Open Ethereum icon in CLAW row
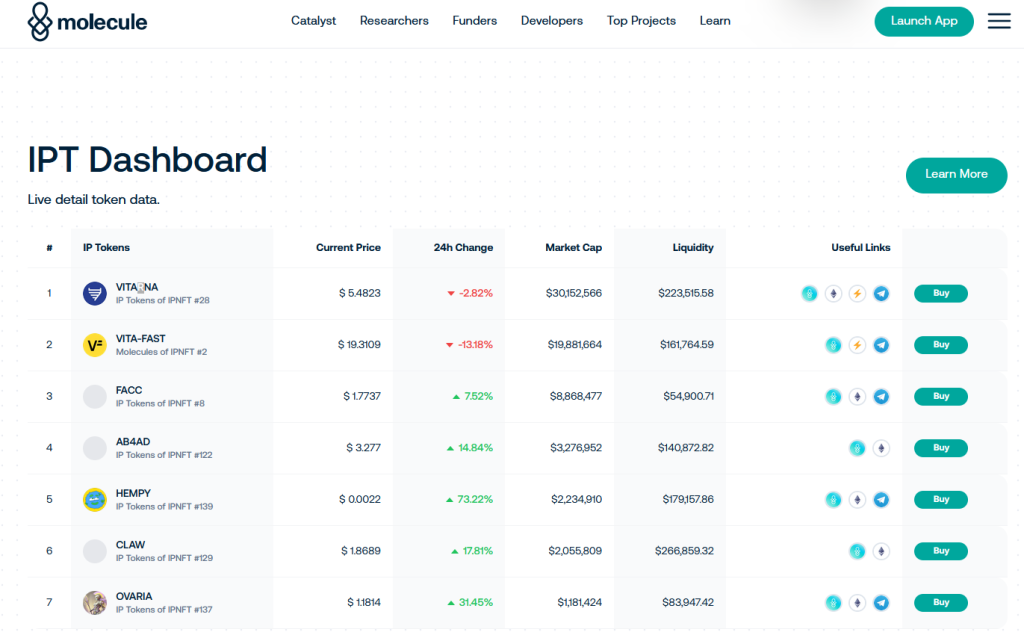 [881, 552]
